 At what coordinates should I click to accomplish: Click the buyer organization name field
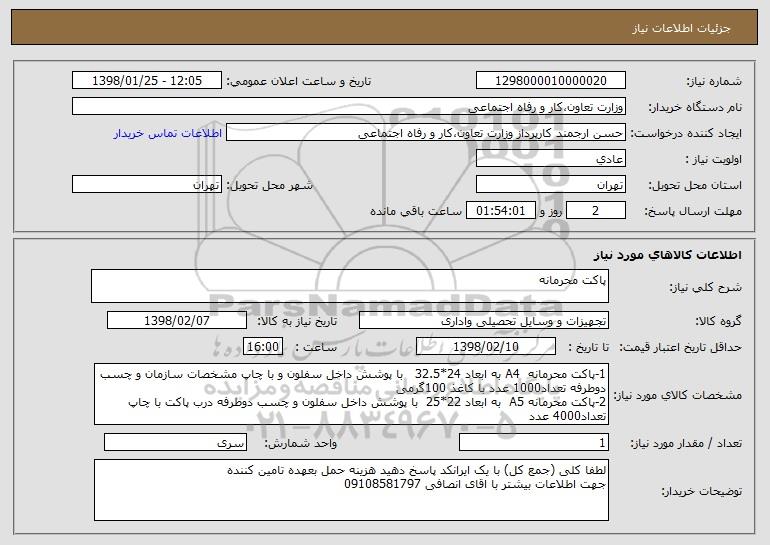coord(349,107)
